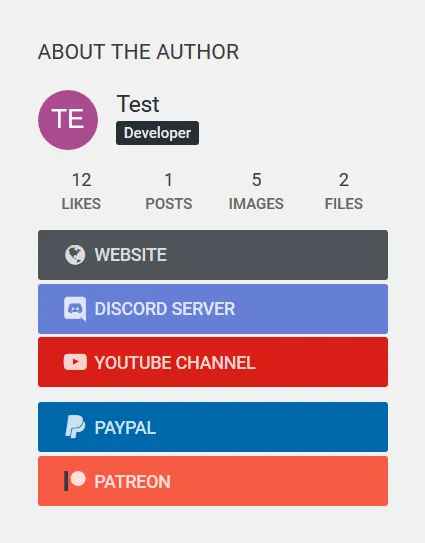View the 1 Posts stat
The image size is (425, 543).
(x=169, y=191)
